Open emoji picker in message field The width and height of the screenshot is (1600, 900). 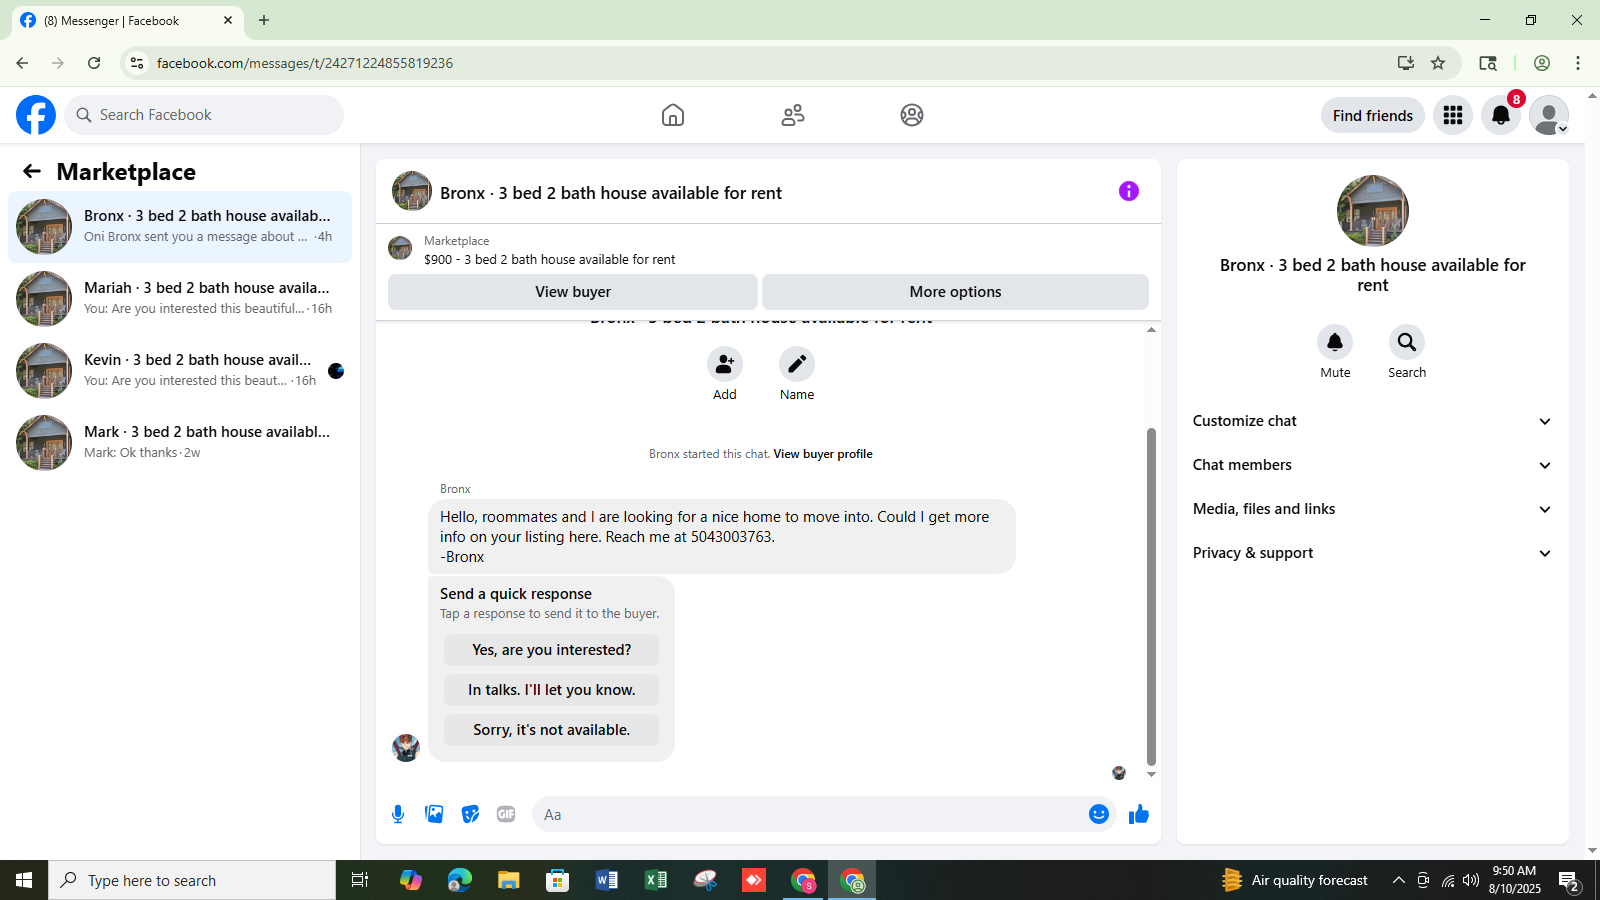tap(1099, 814)
